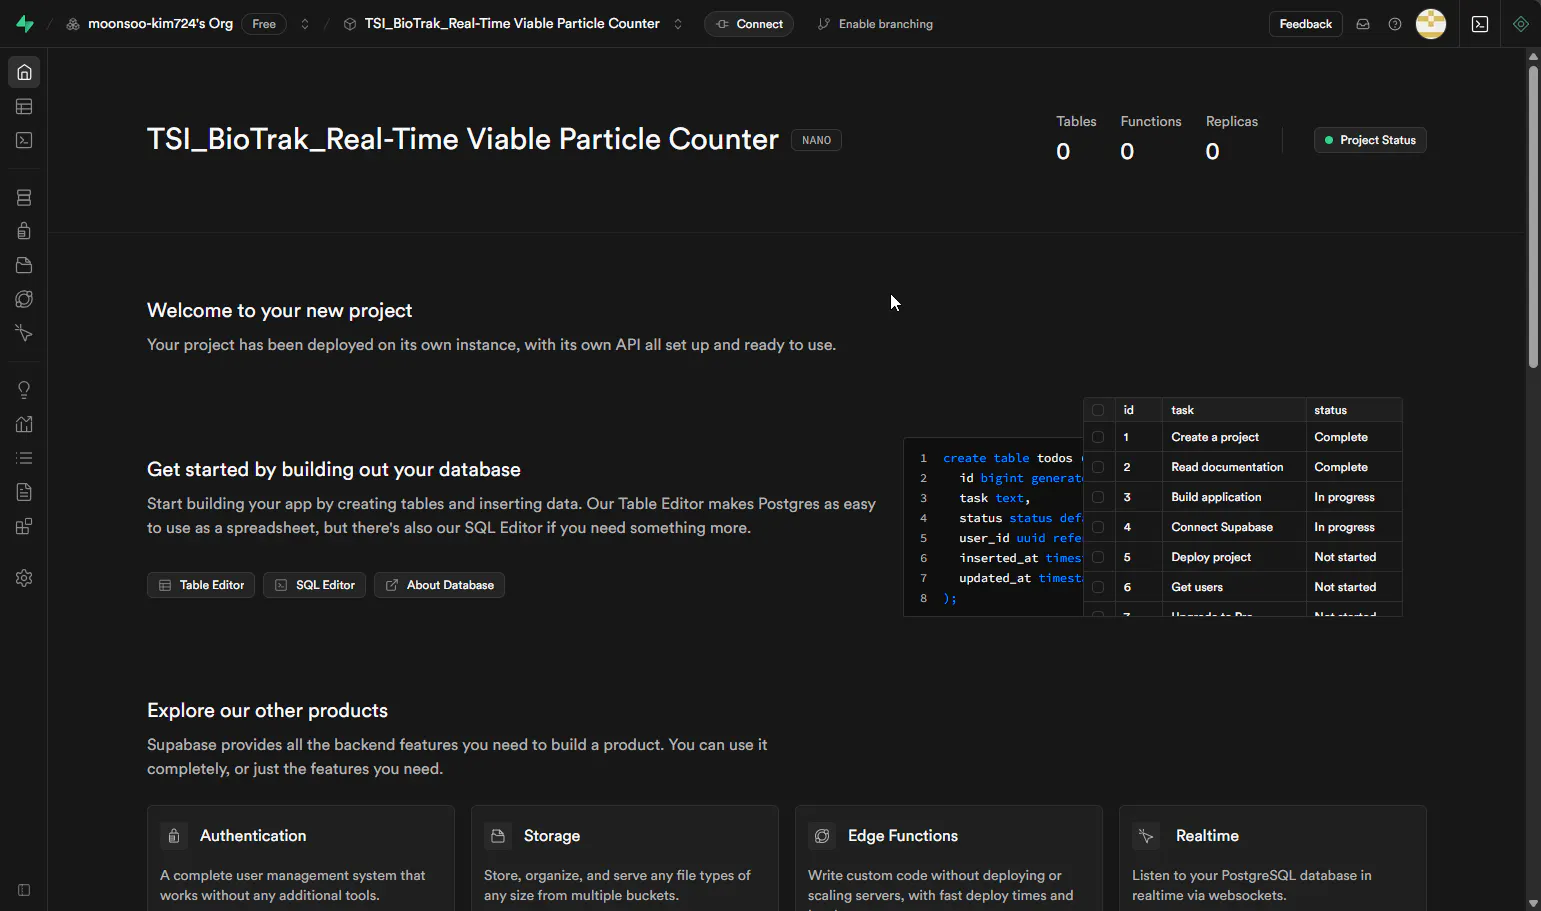The height and width of the screenshot is (911, 1541).
Task: Click the Table Editor button
Action: [201, 585]
